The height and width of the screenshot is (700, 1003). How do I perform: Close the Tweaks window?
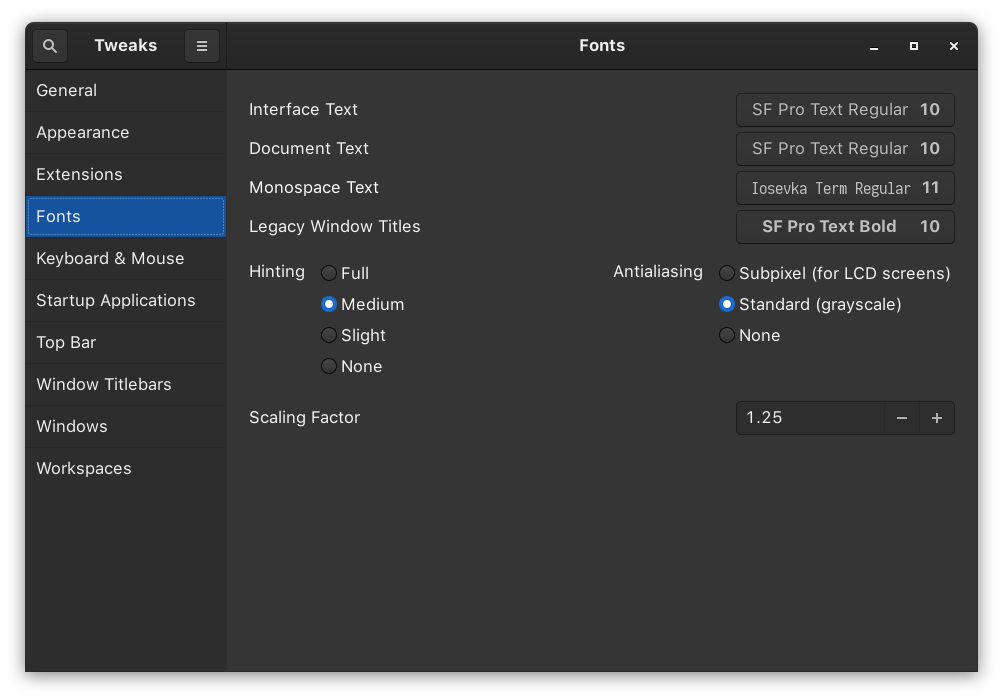[x=954, y=46]
